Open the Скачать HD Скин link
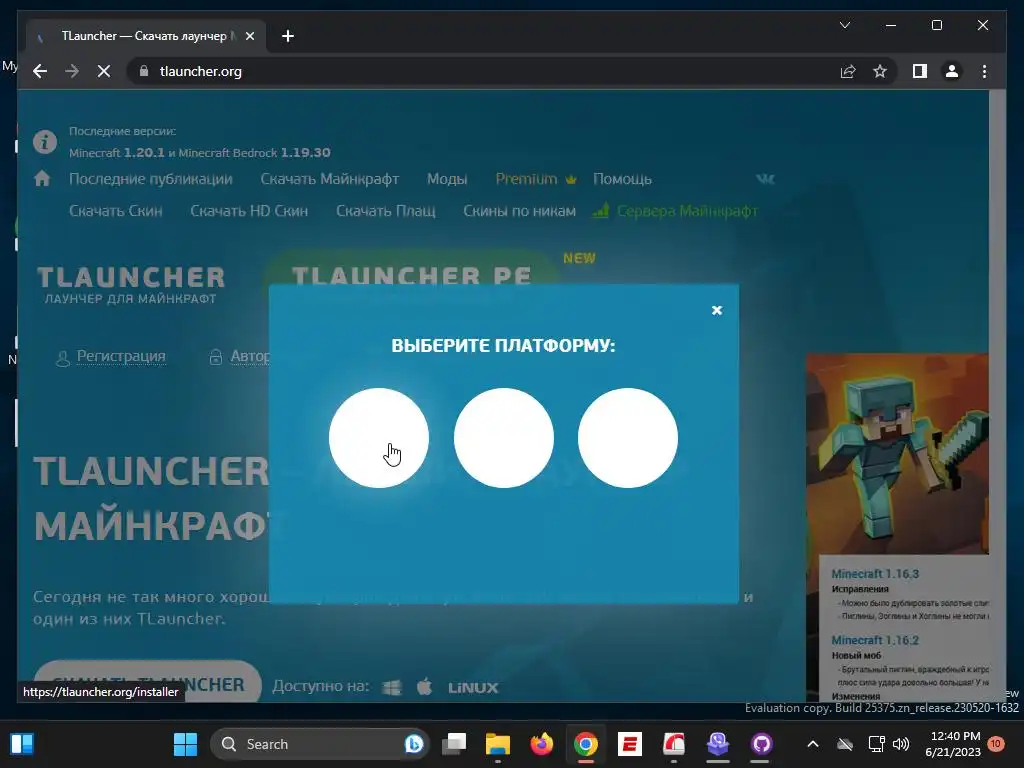Viewport: 1024px width, 768px height. tap(249, 211)
